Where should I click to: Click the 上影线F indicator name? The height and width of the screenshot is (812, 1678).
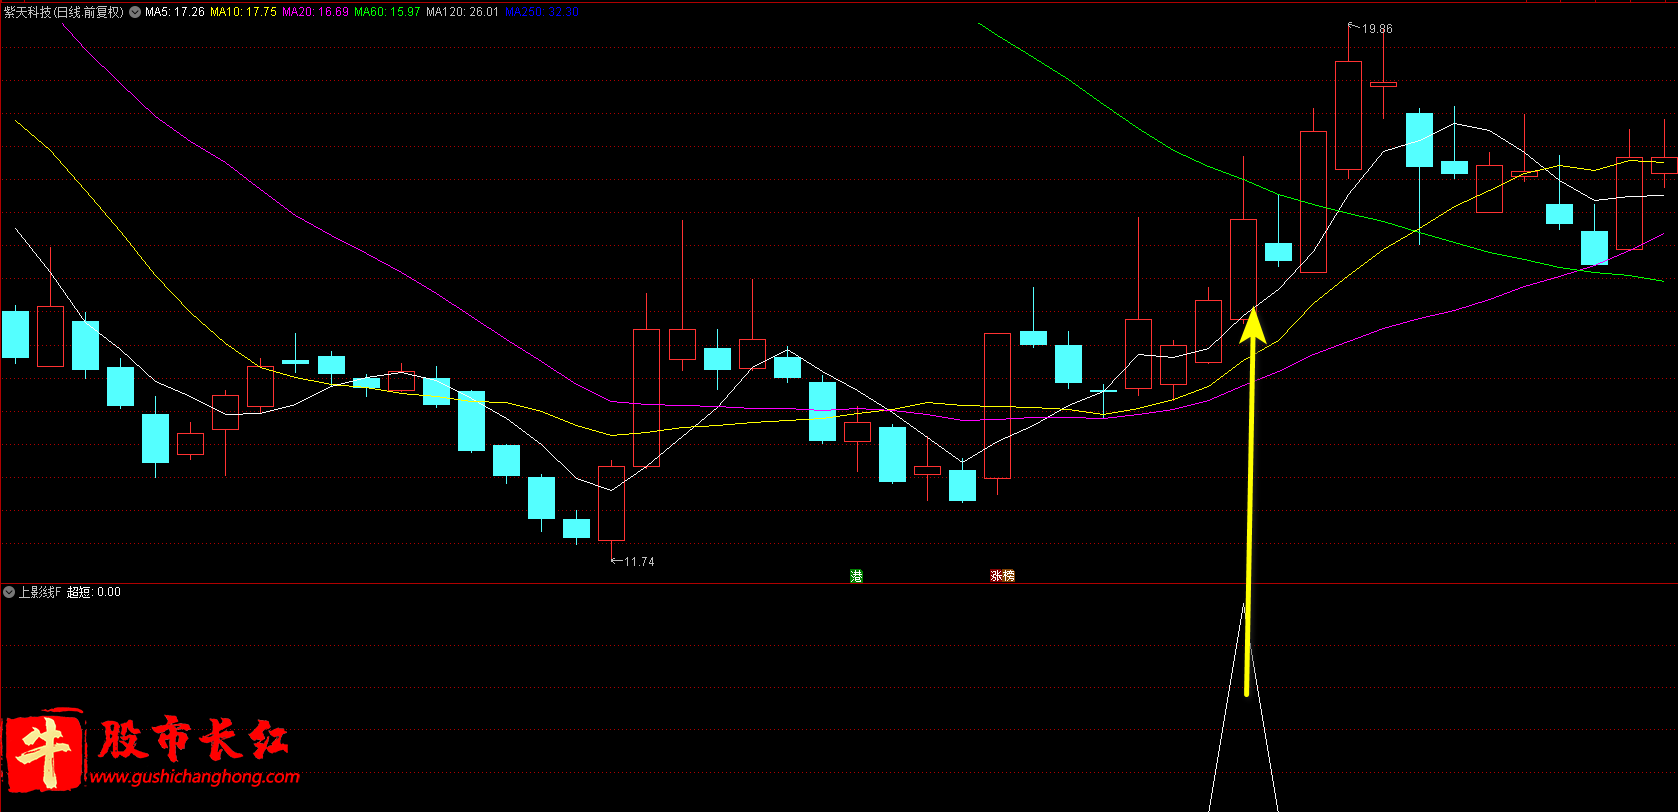click(x=40, y=592)
